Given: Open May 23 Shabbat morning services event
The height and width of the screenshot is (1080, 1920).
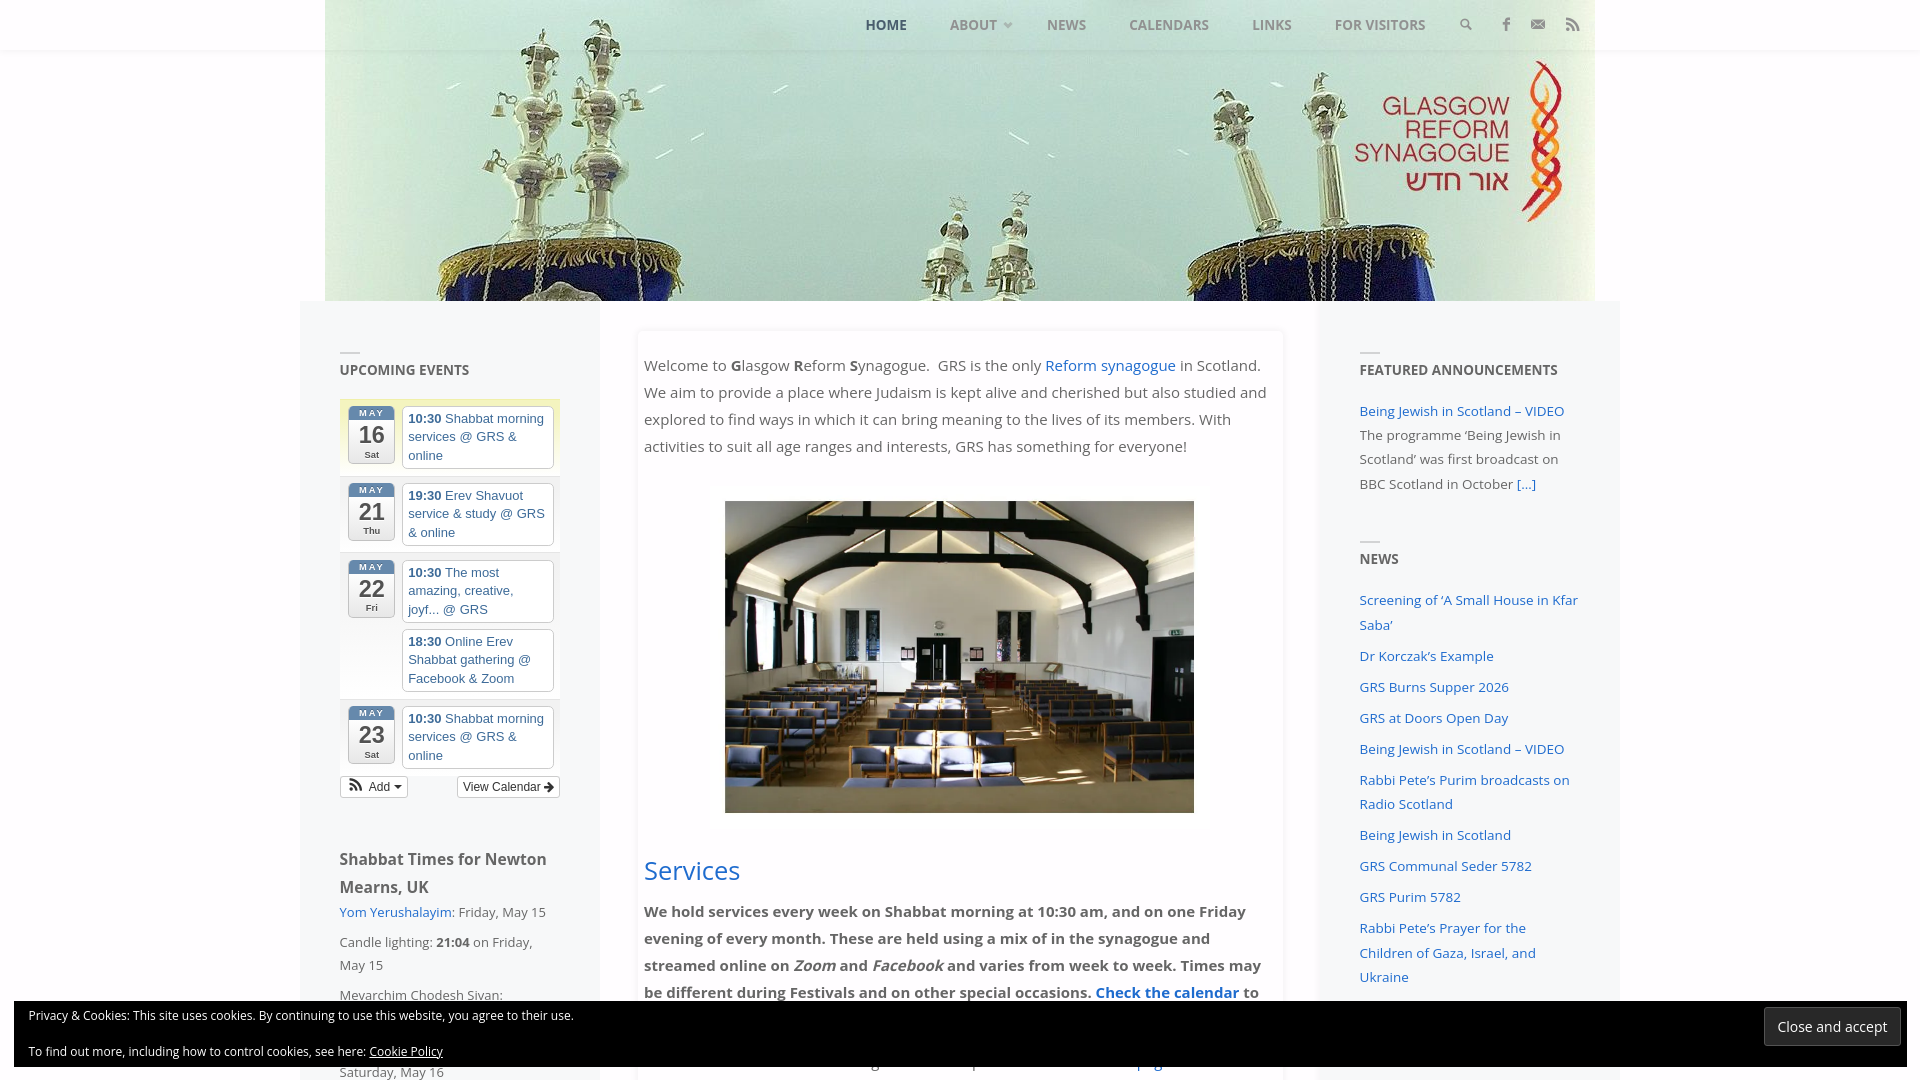Looking at the screenshot, I should pyautogui.click(x=478, y=737).
